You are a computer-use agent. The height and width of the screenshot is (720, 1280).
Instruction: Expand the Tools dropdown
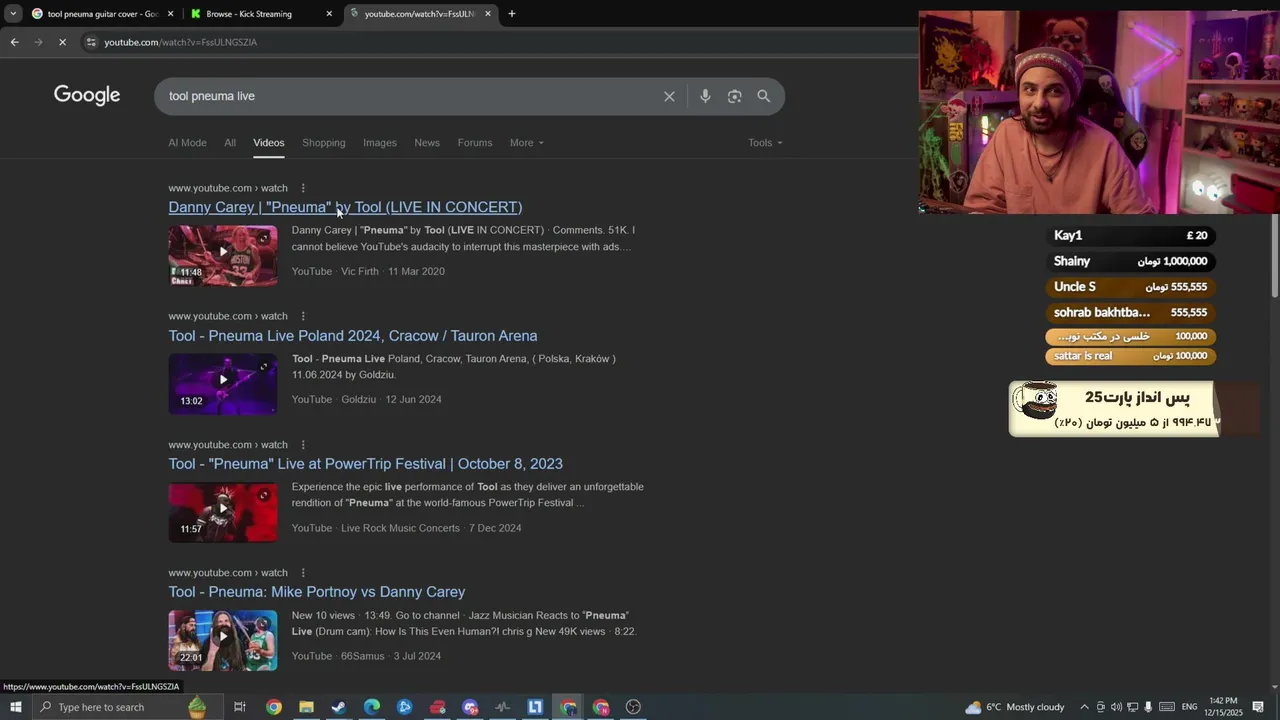point(765,143)
